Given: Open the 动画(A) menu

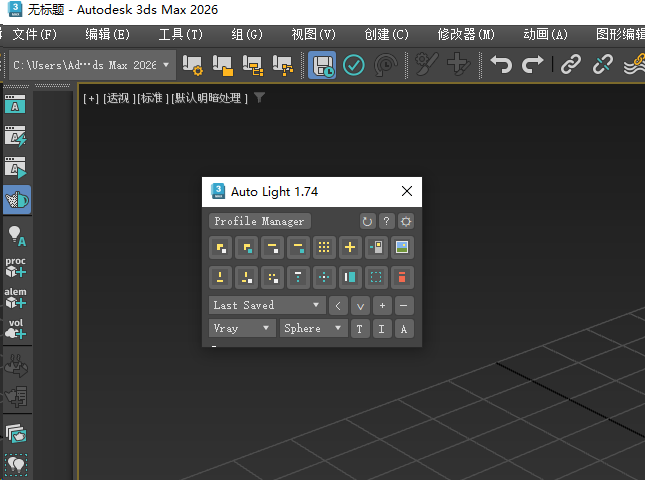Looking at the screenshot, I should 545,35.
